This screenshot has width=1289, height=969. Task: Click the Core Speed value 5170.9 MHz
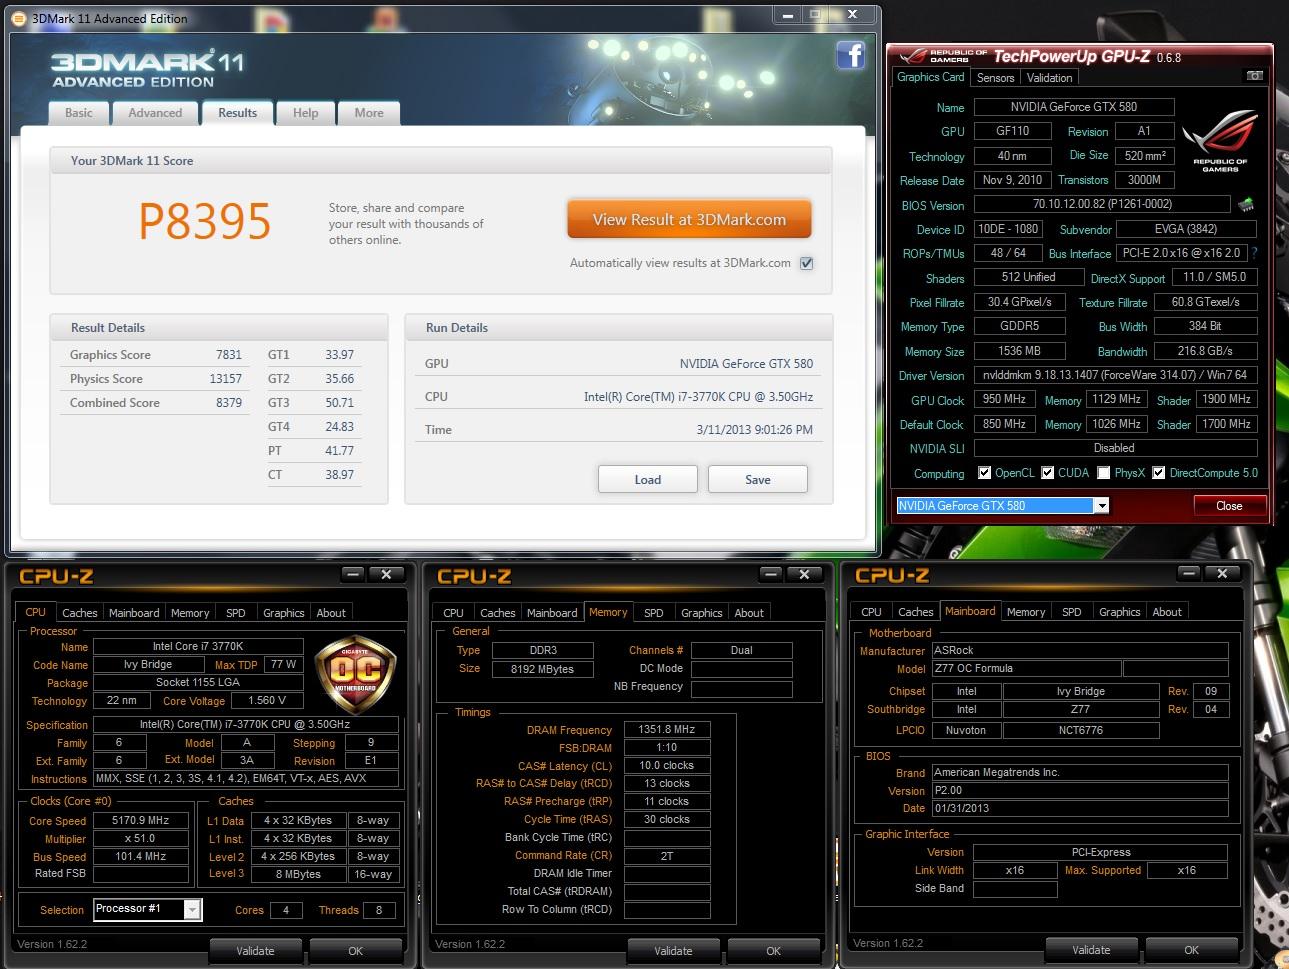pos(141,820)
